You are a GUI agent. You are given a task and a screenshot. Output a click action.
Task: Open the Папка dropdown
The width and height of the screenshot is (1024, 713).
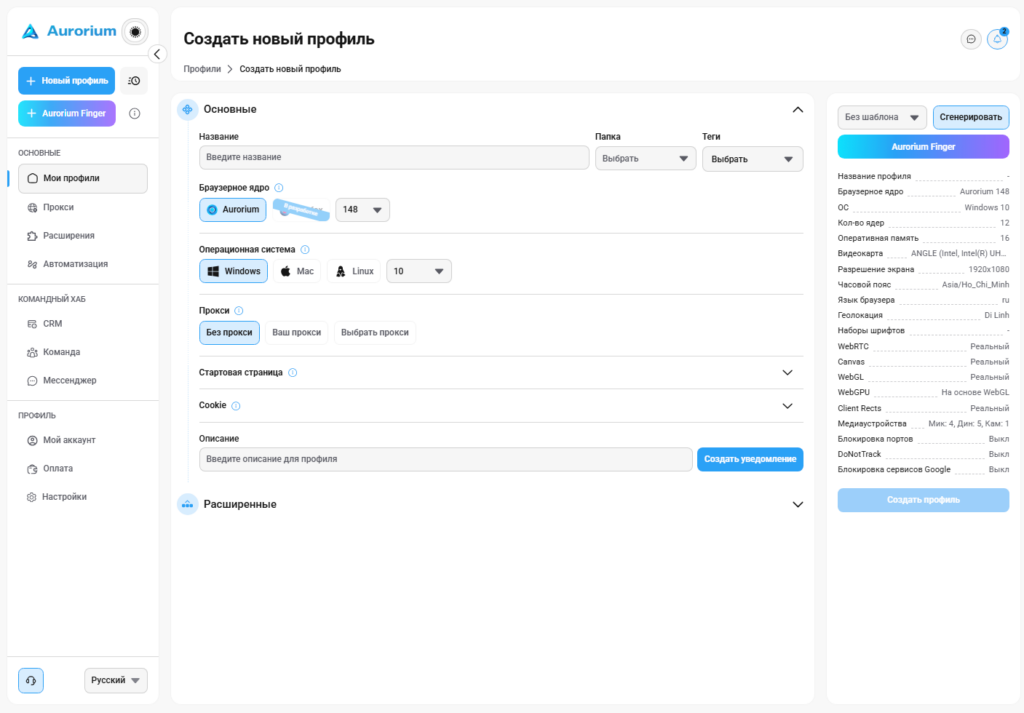coord(645,159)
